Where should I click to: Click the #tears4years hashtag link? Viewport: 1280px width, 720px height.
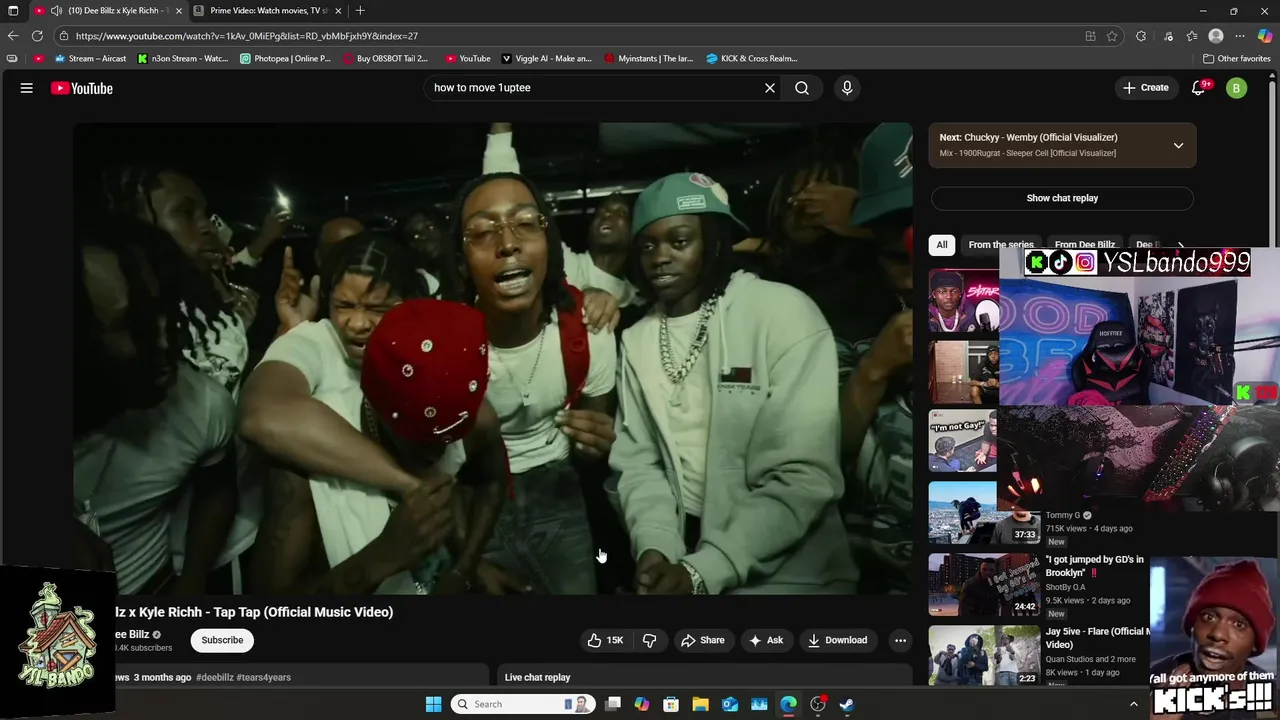click(x=264, y=678)
